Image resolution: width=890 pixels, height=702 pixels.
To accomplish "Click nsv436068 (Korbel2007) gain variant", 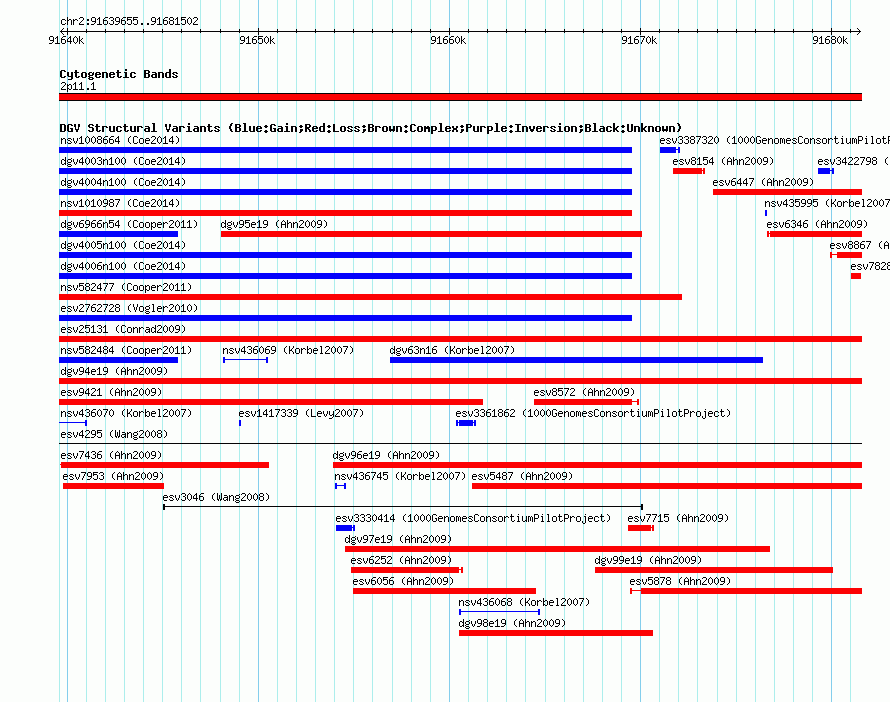I will [x=499, y=612].
